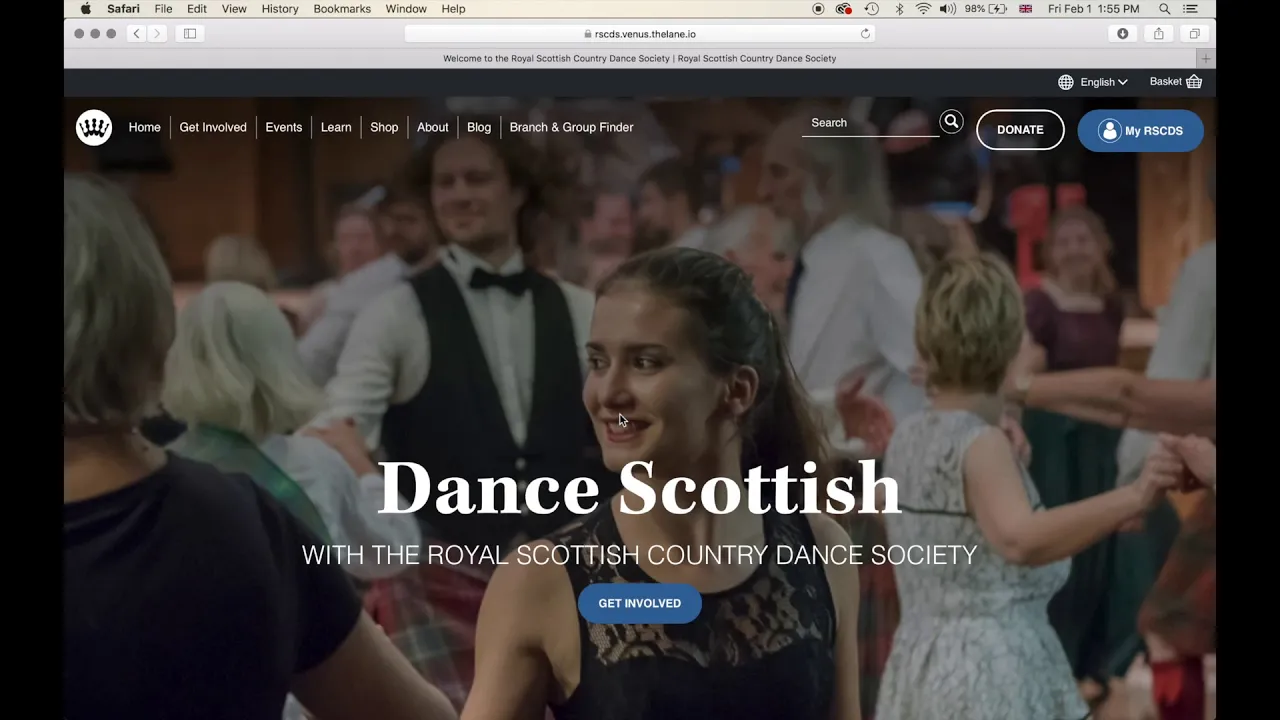The image size is (1280, 720).
Task: Click the DONATE button
Action: 1020,130
